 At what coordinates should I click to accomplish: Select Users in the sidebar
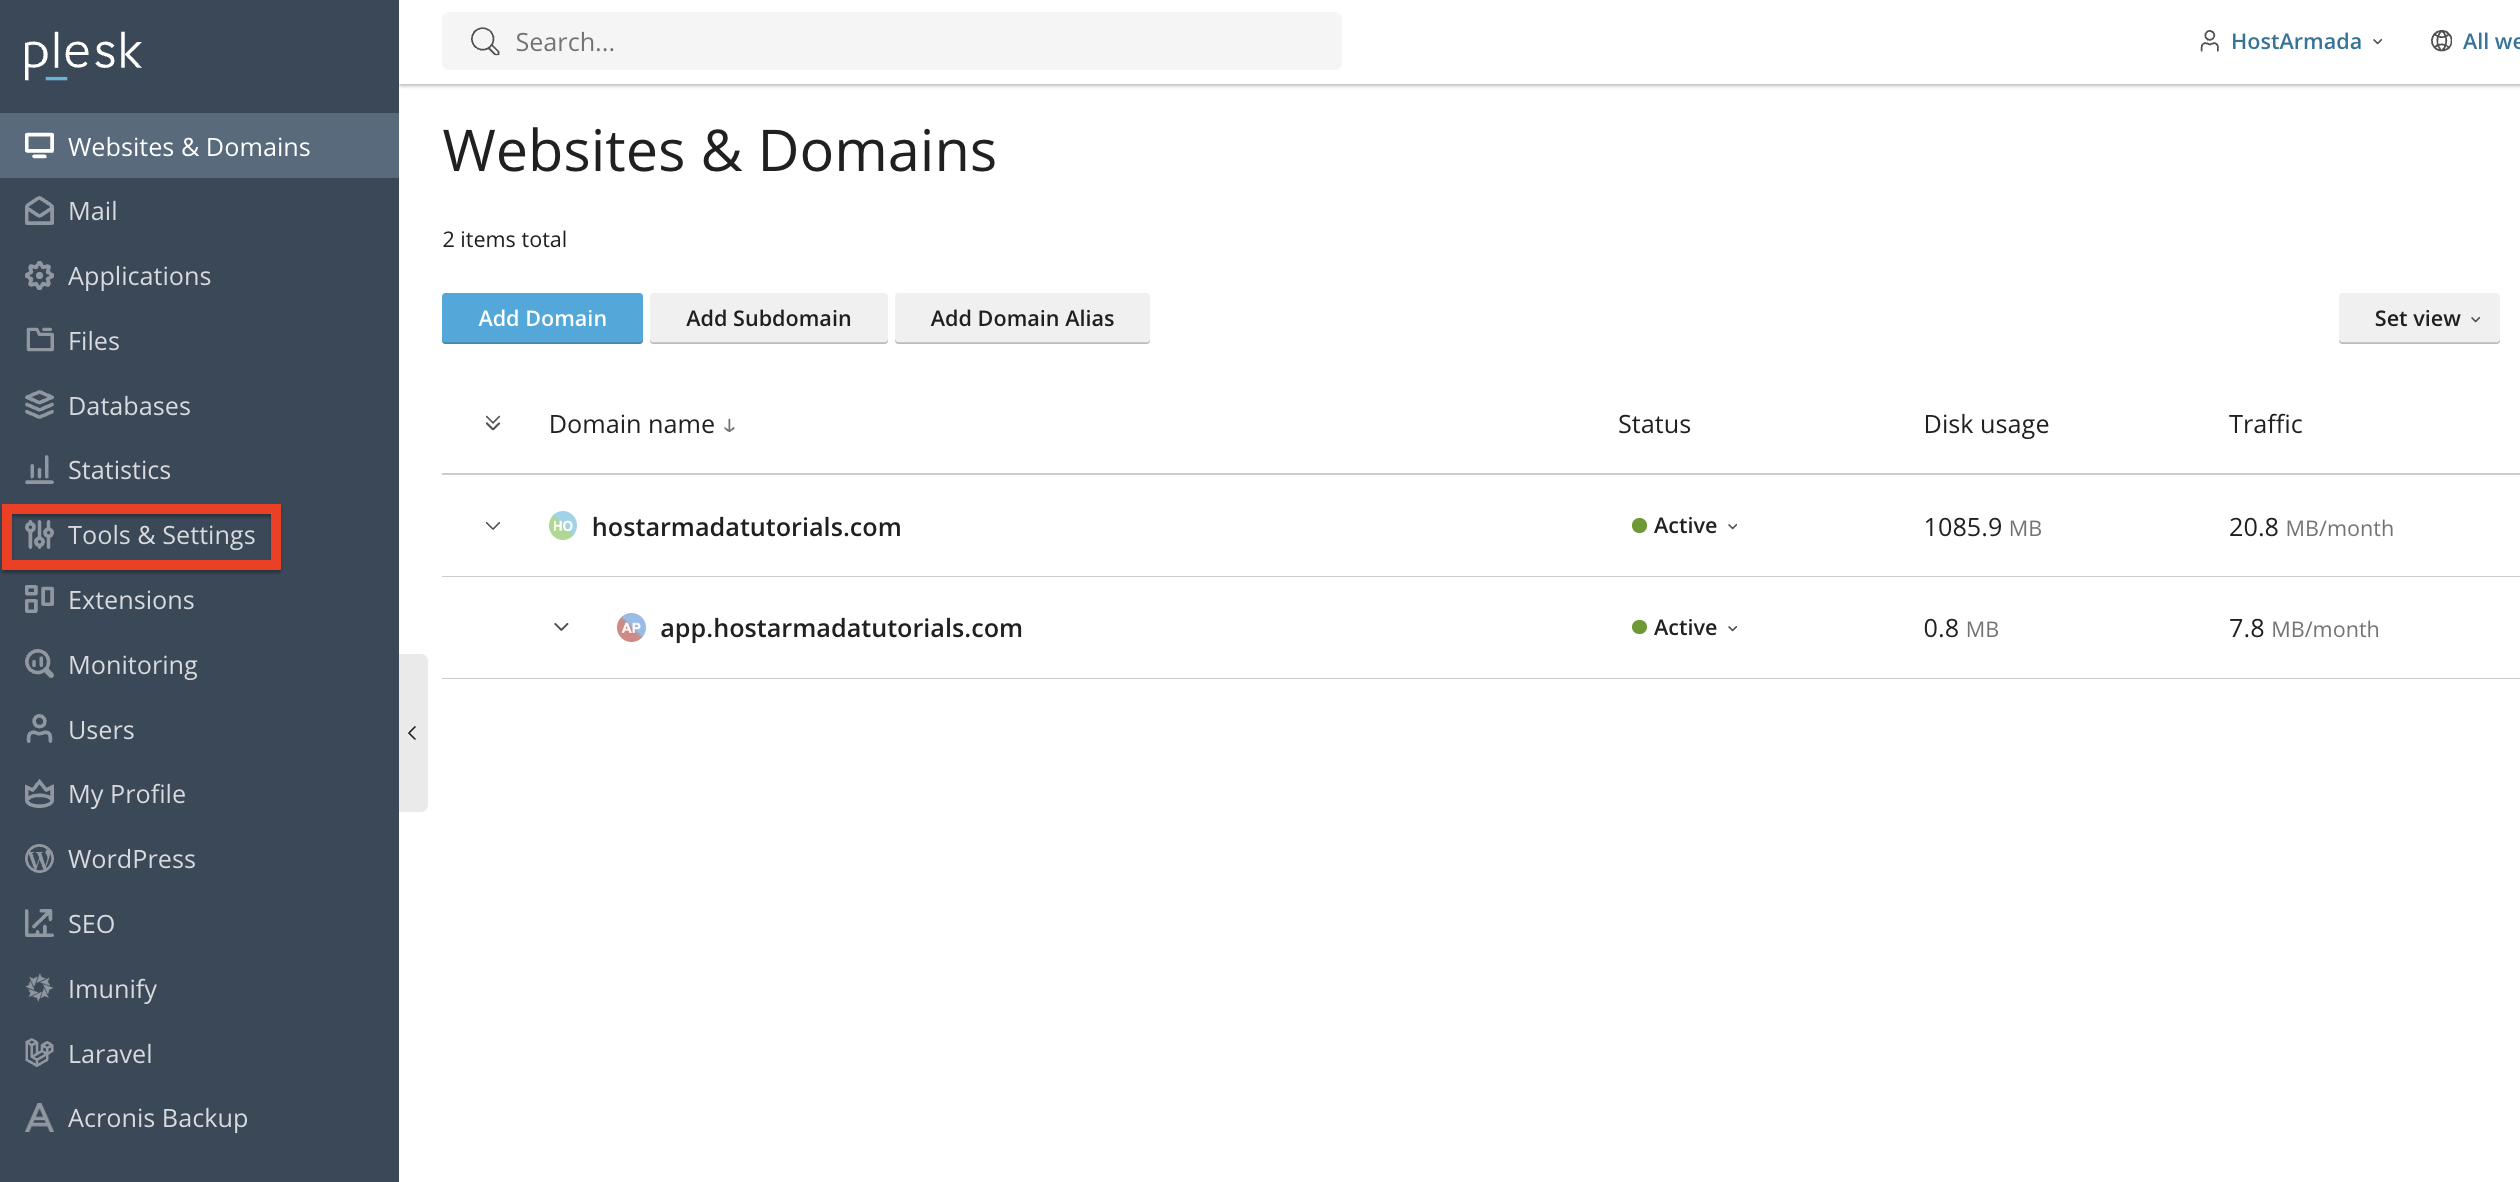click(x=199, y=729)
